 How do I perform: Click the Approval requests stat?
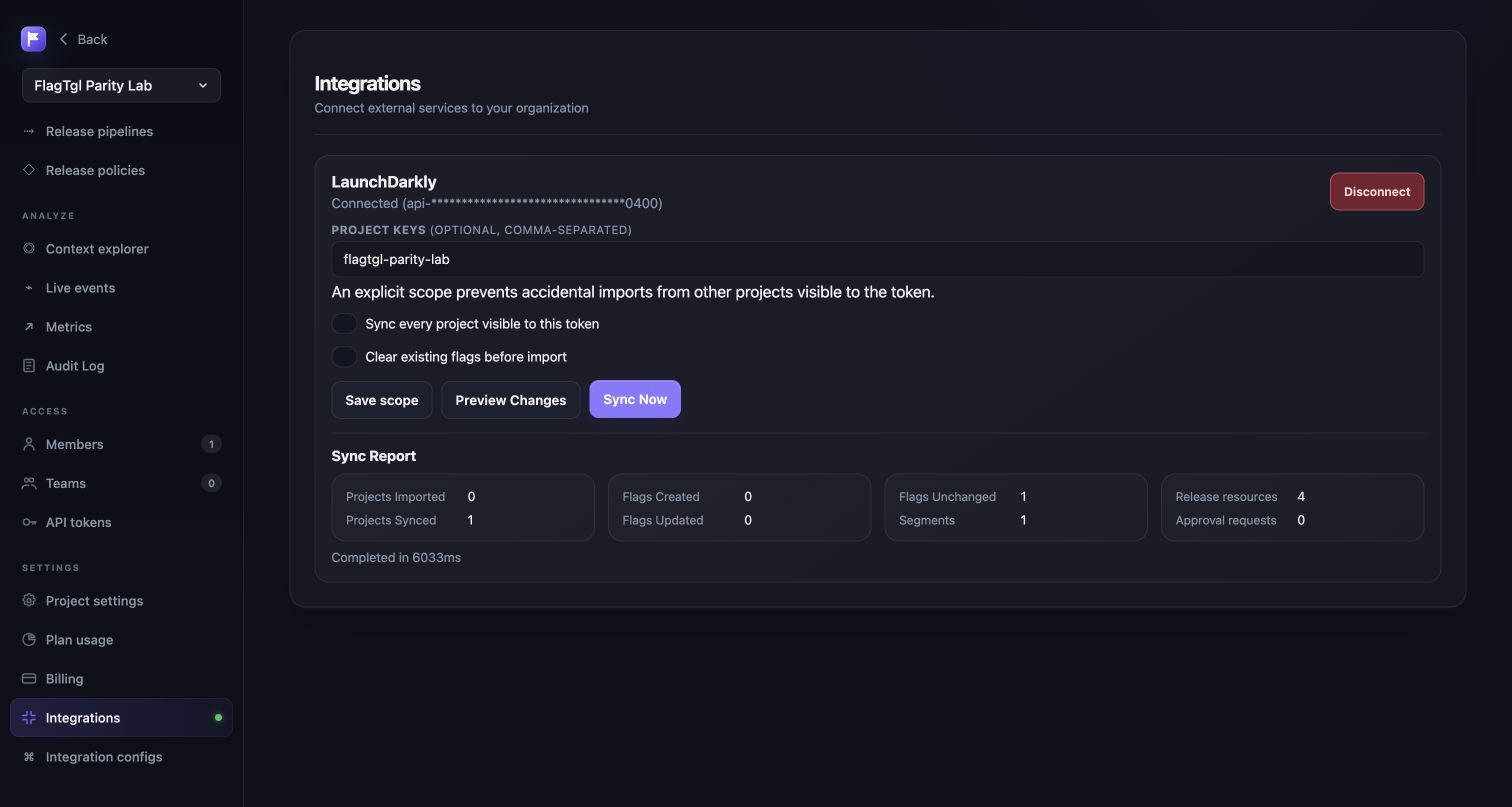[1240, 520]
